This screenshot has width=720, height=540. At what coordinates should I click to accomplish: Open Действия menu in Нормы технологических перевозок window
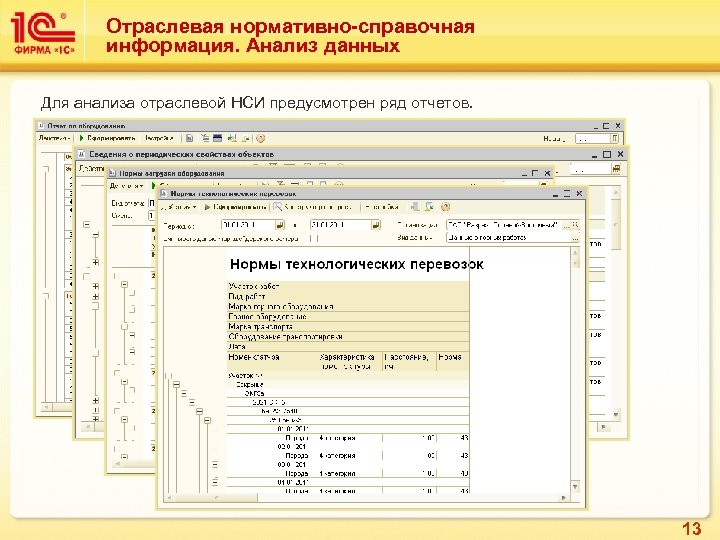[x=180, y=207]
